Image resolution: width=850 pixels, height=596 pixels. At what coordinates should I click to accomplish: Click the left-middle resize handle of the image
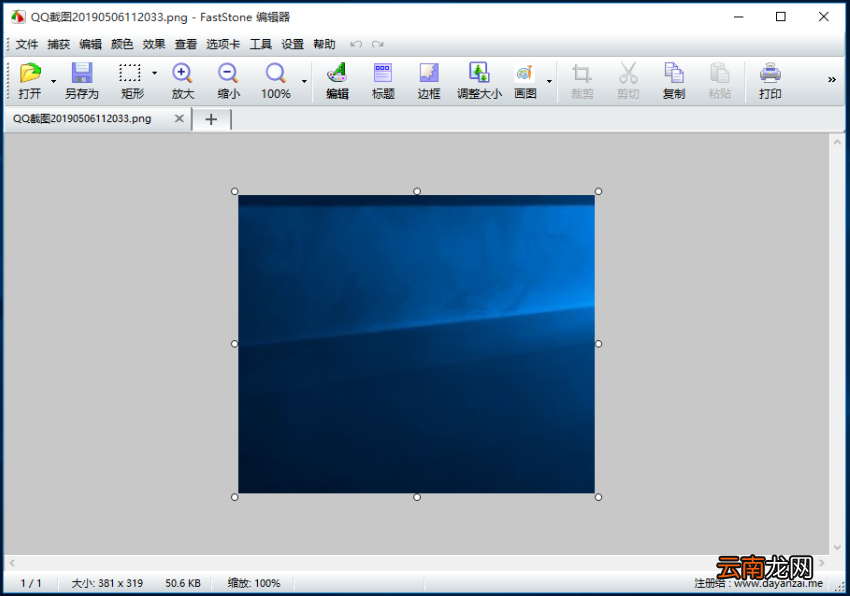point(235,344)
